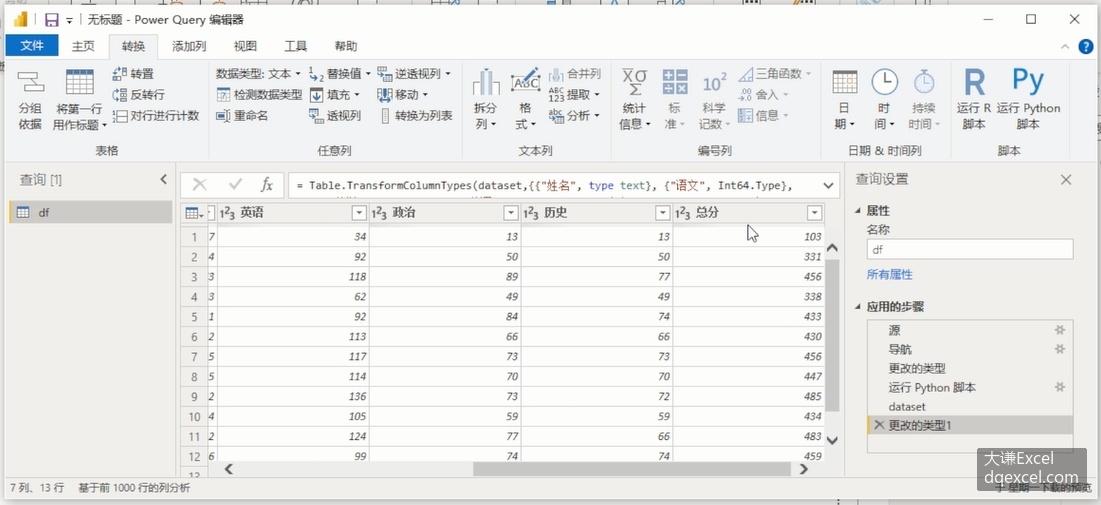Switch to the Home (主页) tab
Screen dimensions: 1101x505
pyautogui.click(x=83, y=46)
